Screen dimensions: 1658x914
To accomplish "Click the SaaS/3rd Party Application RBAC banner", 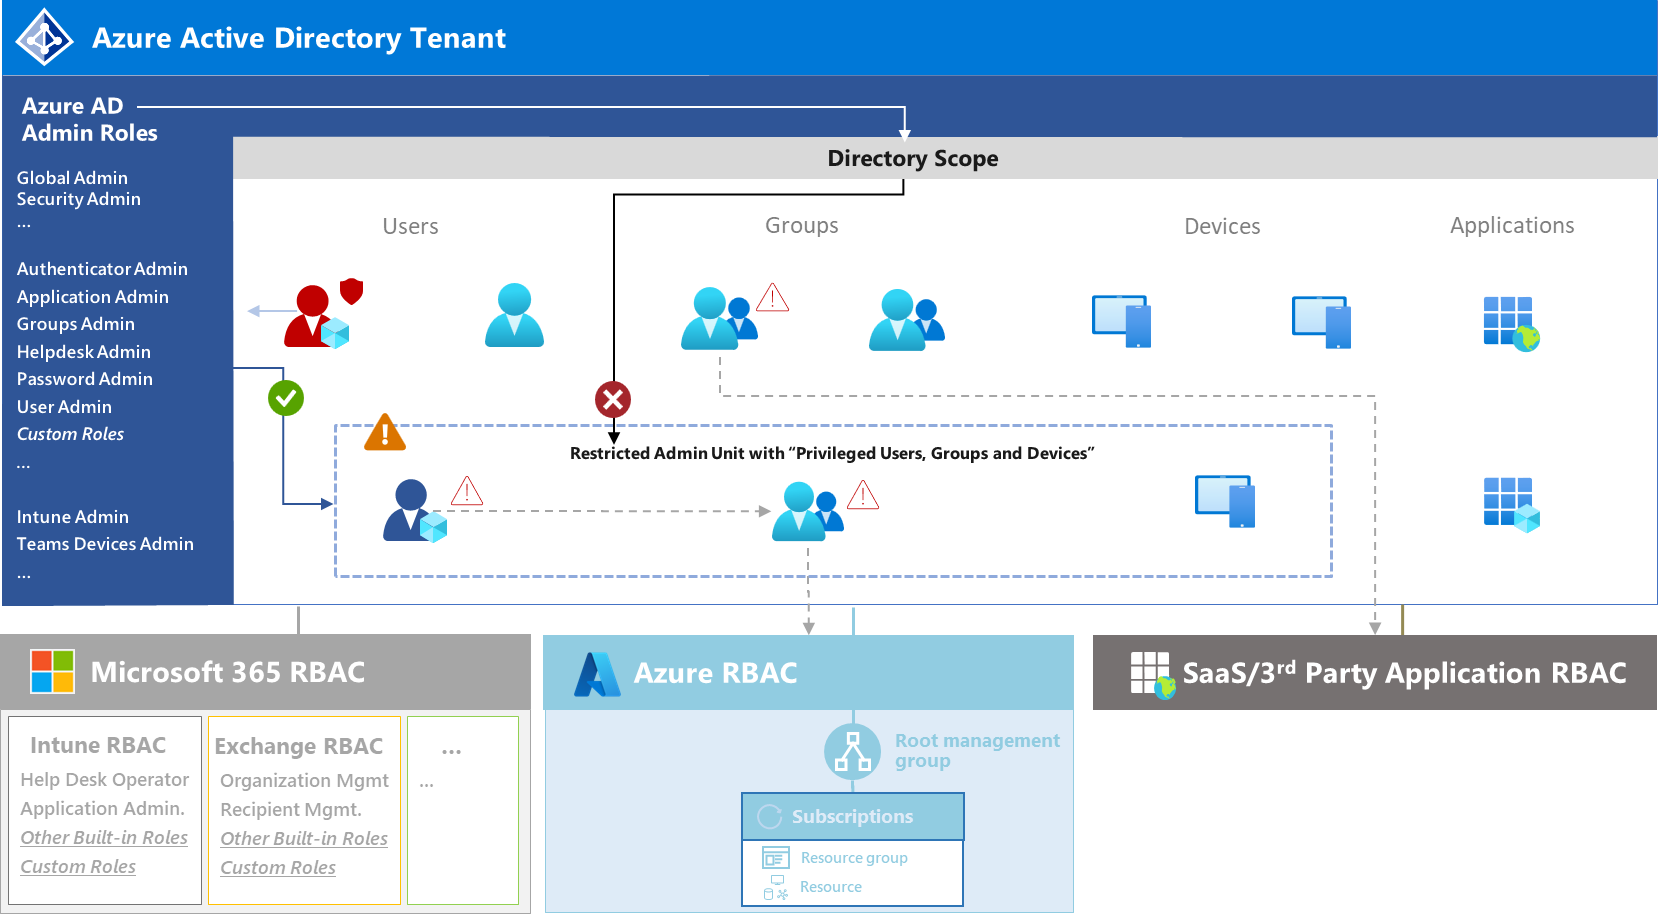I will [1375, 673].
